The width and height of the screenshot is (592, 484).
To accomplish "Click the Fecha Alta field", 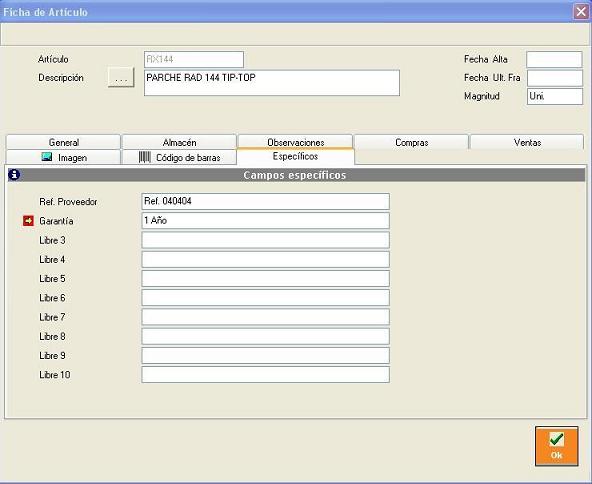I will click(x=554, y=60).
